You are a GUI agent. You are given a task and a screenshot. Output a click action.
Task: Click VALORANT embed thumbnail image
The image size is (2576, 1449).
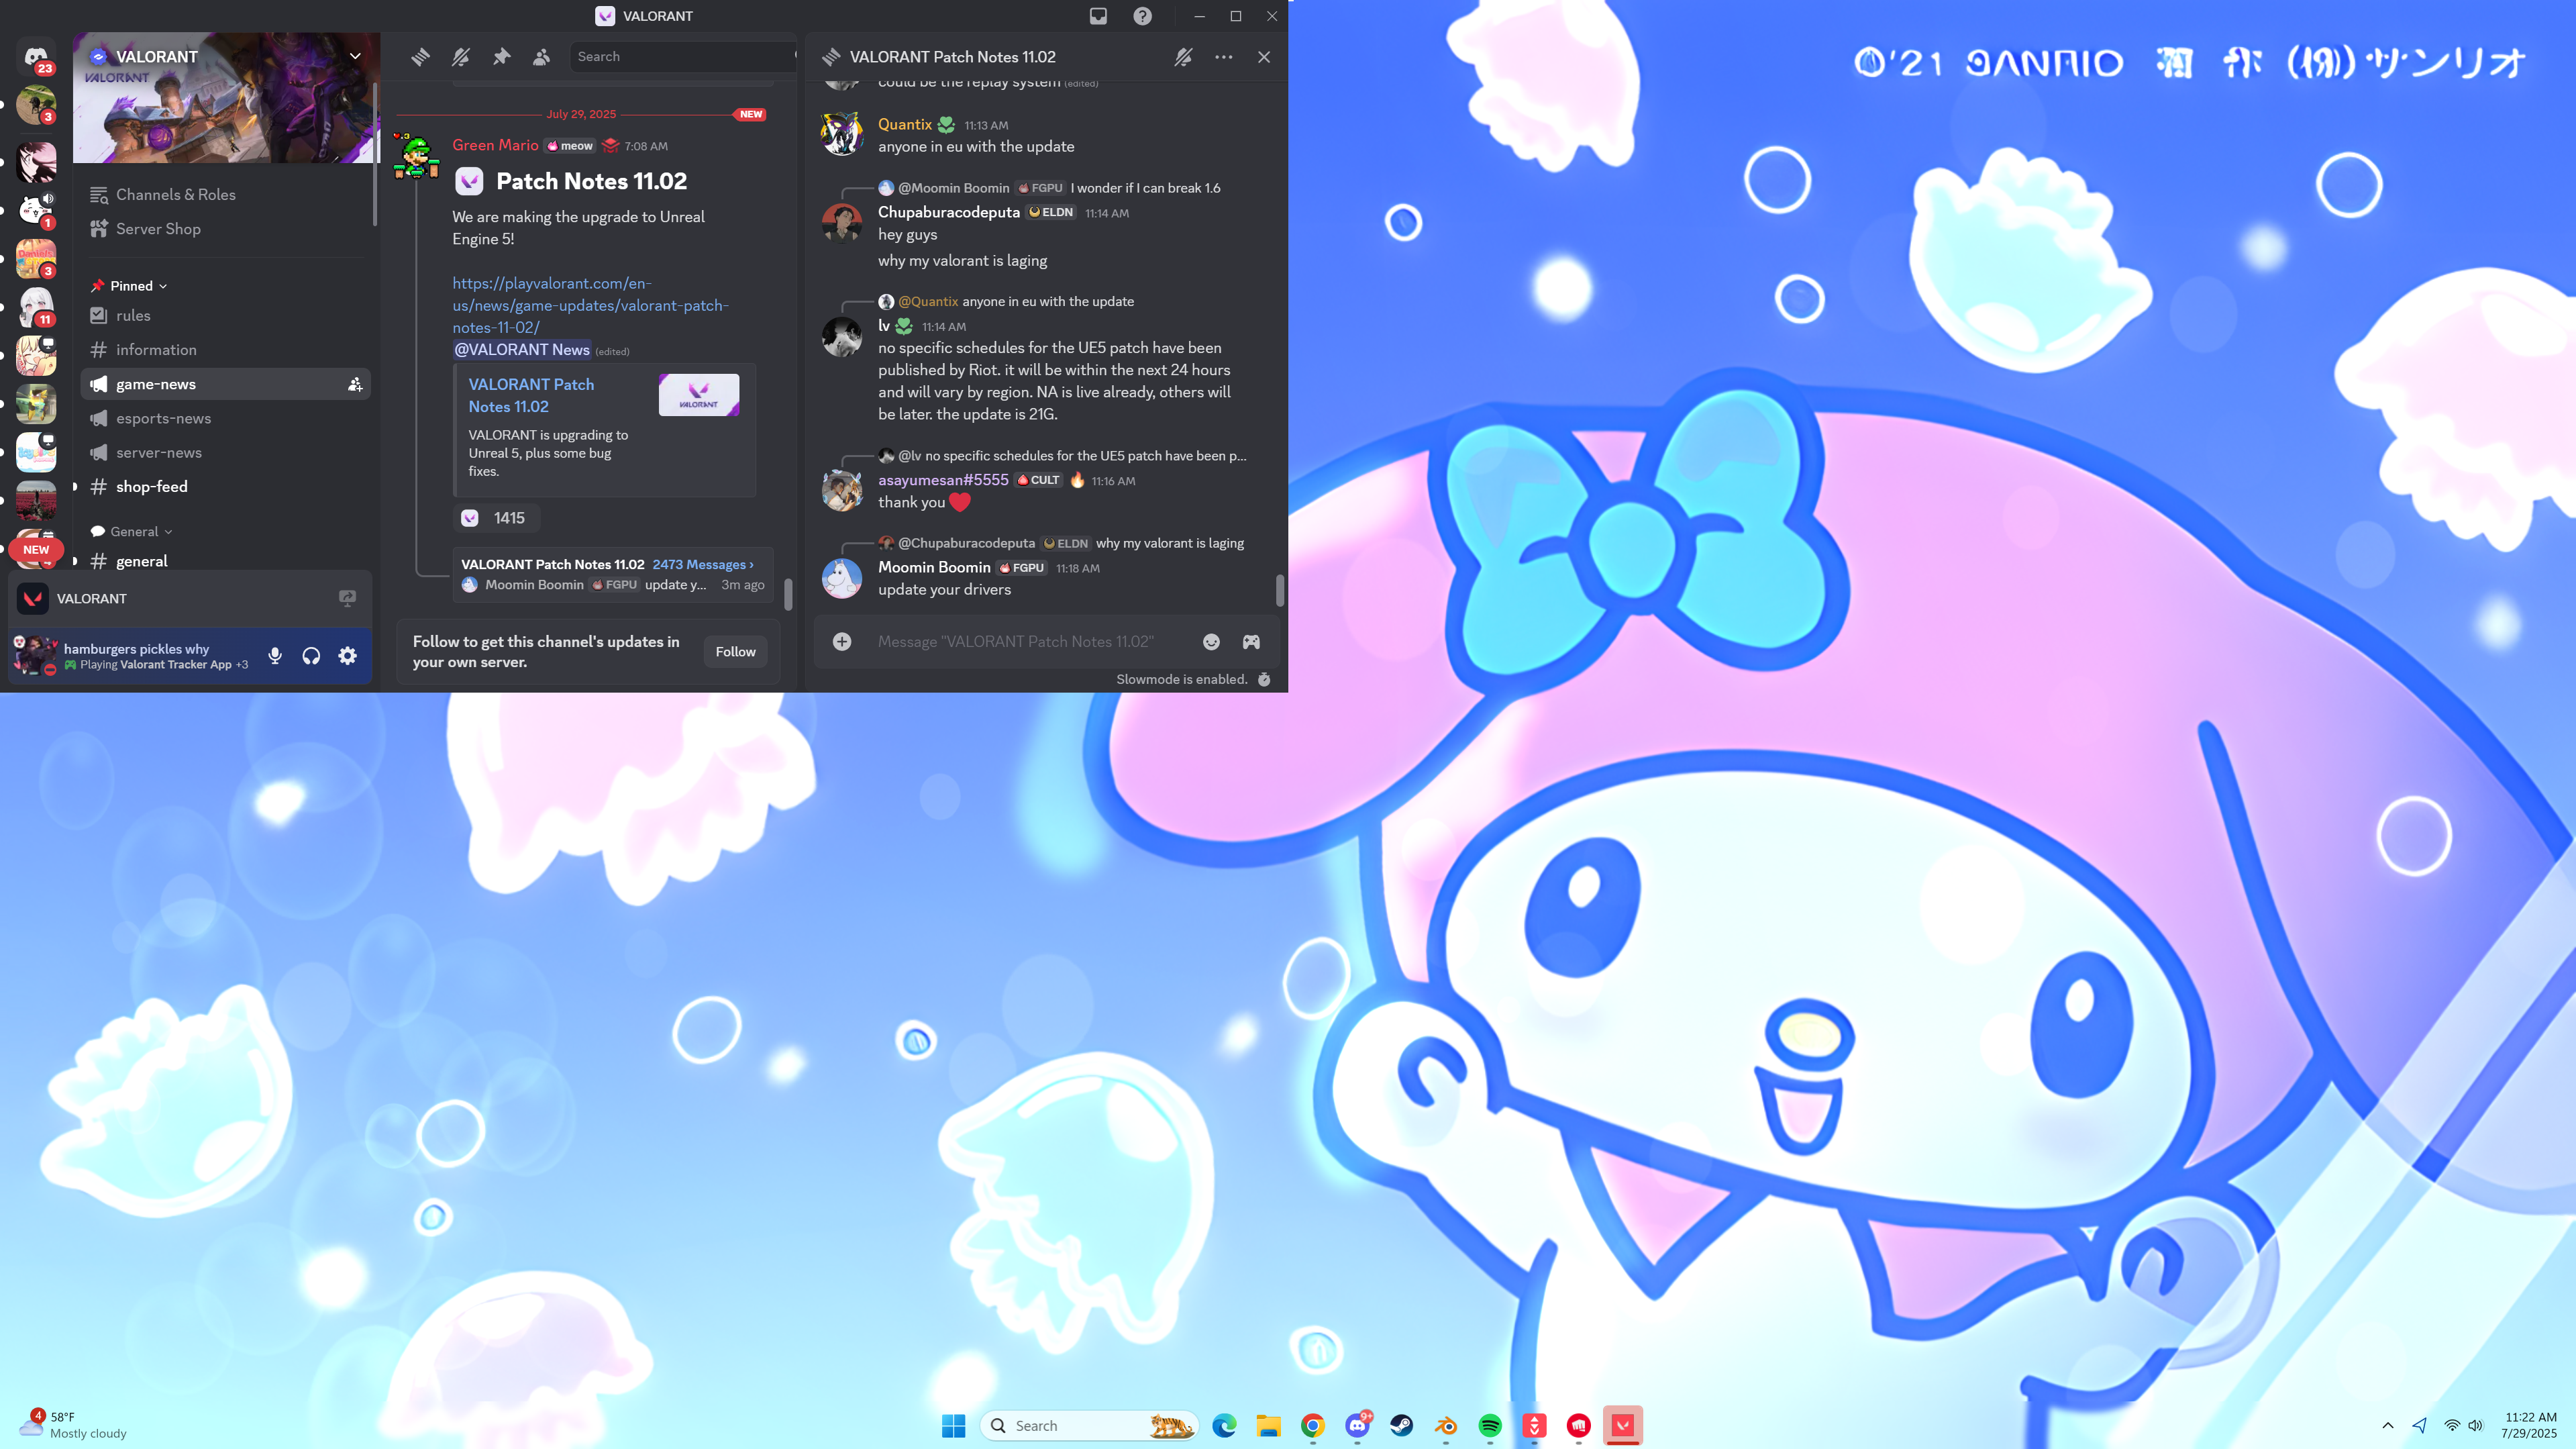(x=699, y=395)
